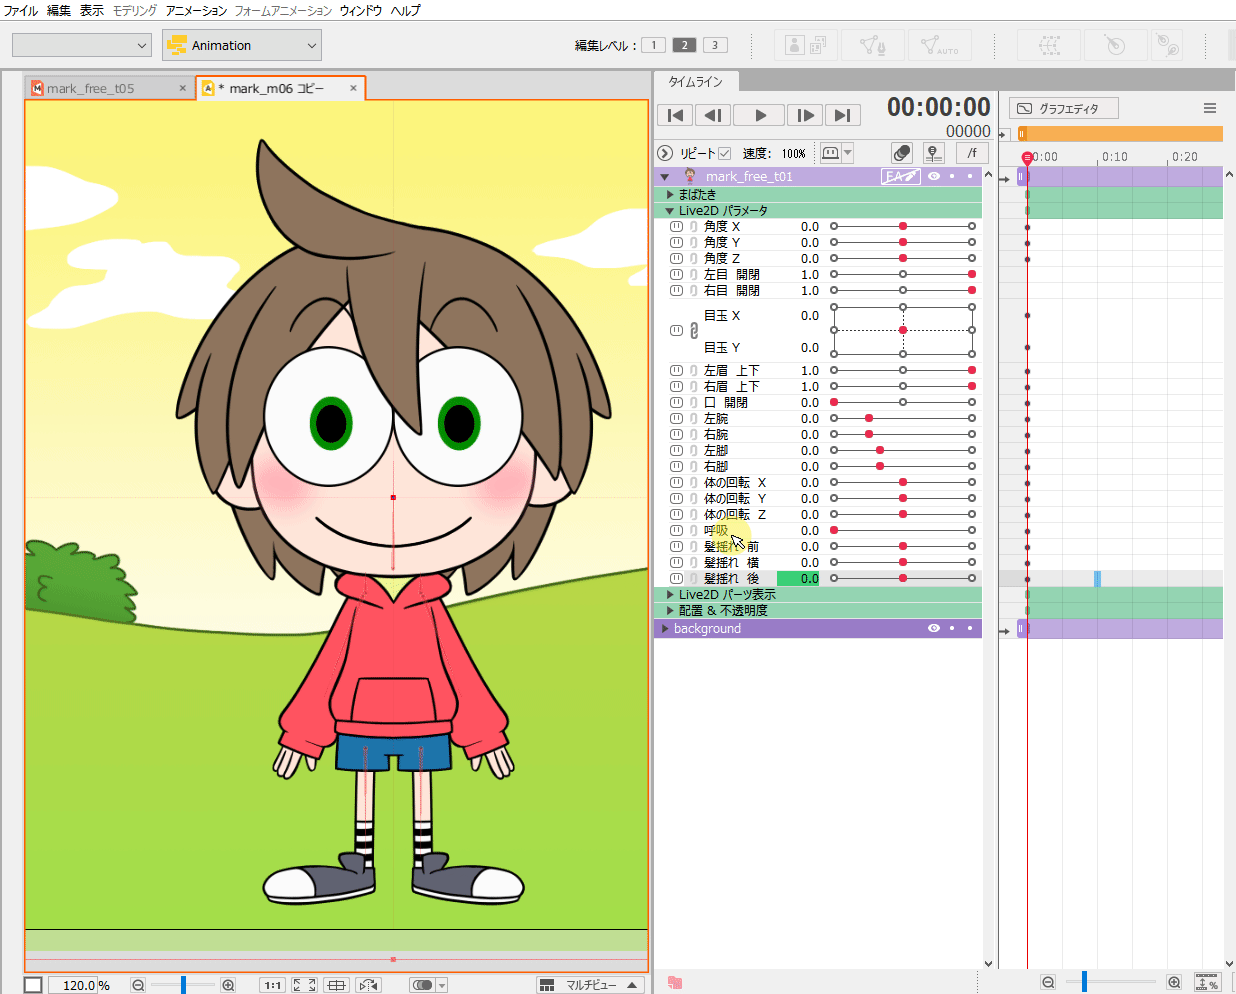
Task: Click the 1:1 zoom reset icon in the status bar
Action: (x=272, y=985)
